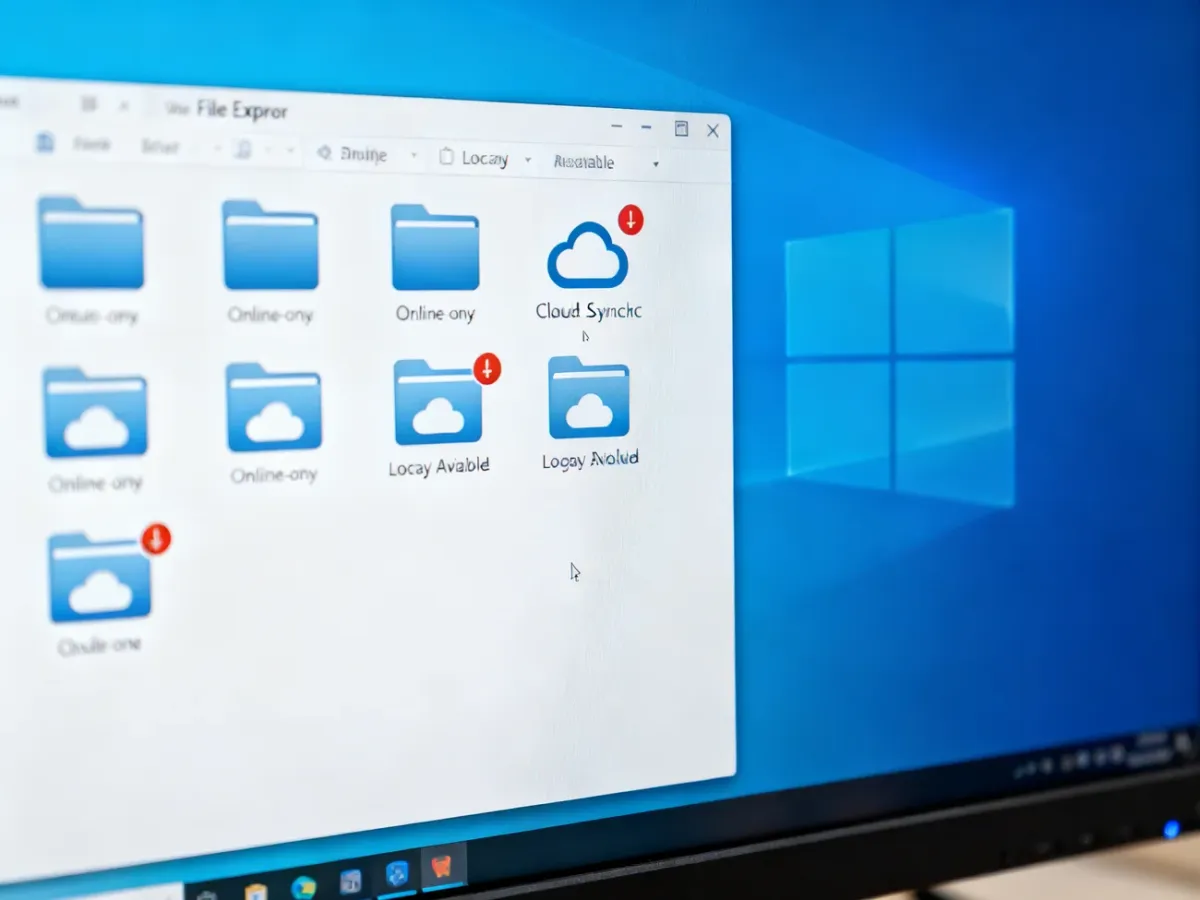Select the cloud folder left of Locay Avable

(273, 407)
